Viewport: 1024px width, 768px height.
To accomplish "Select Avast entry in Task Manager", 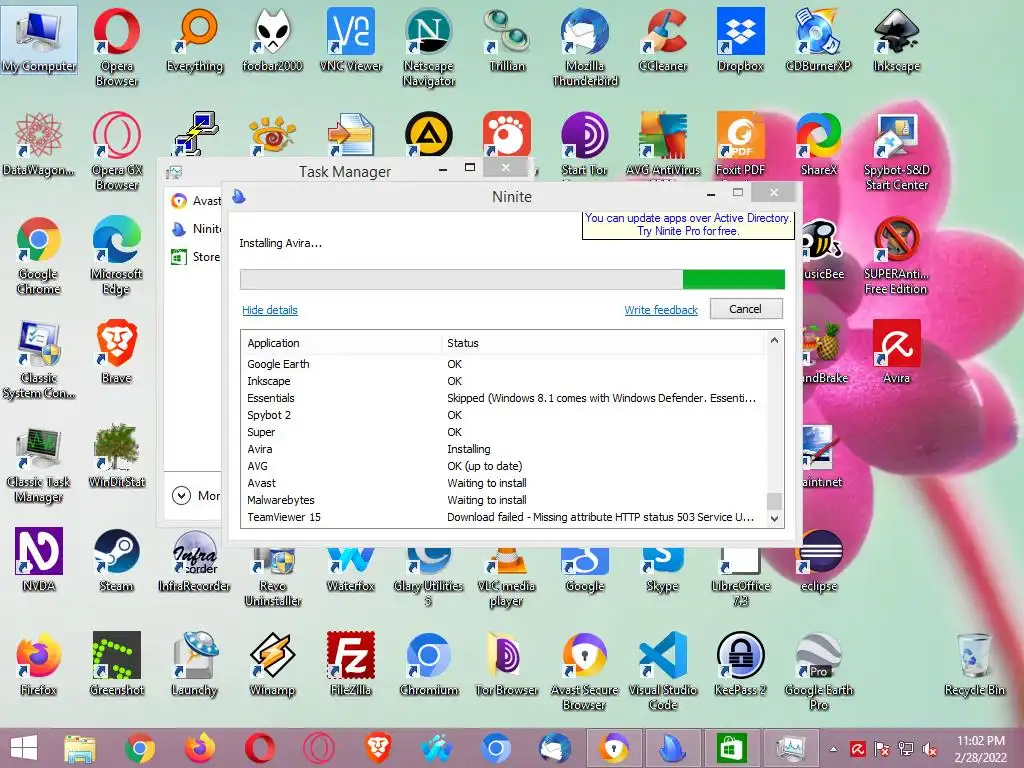I will click(195, 200).
